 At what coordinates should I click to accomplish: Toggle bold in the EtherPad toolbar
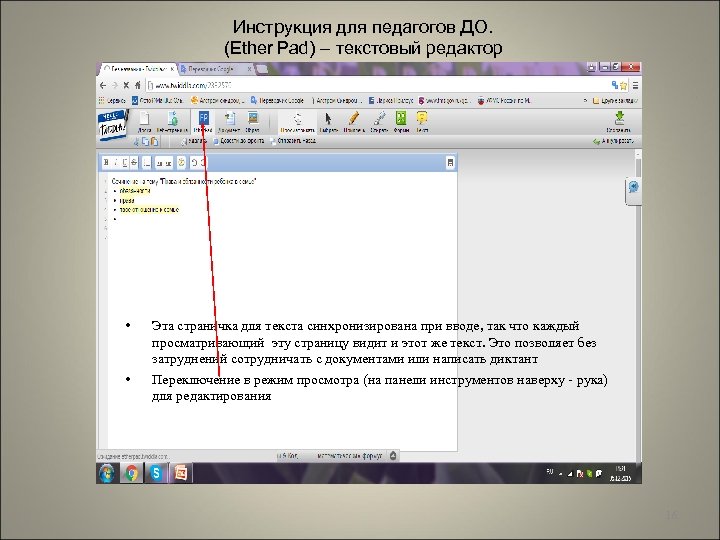click(107, 163)
